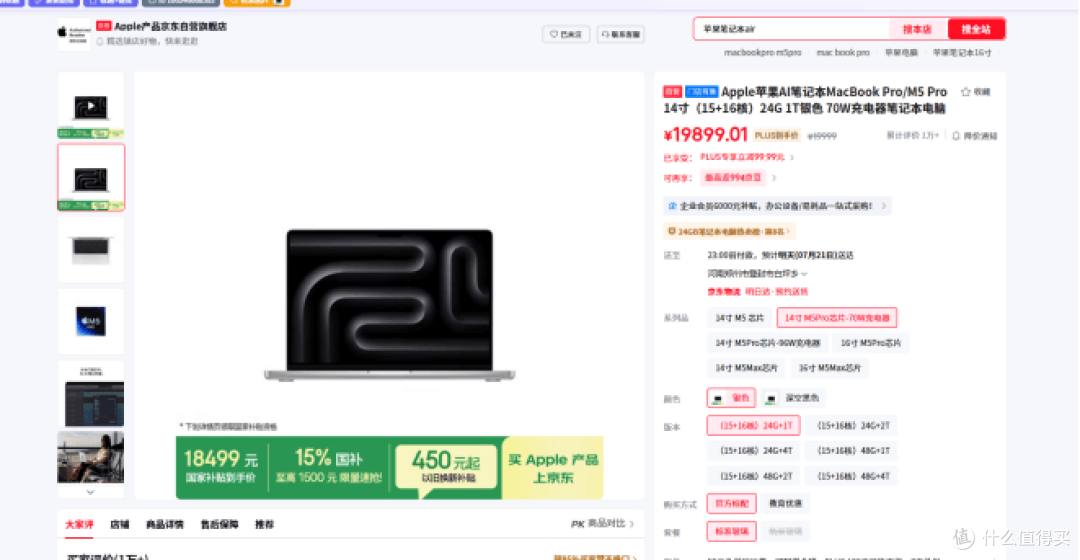The image size is (1080, 560).
Task: Click the main MacBook Pro product image
Action: point(389,305)
